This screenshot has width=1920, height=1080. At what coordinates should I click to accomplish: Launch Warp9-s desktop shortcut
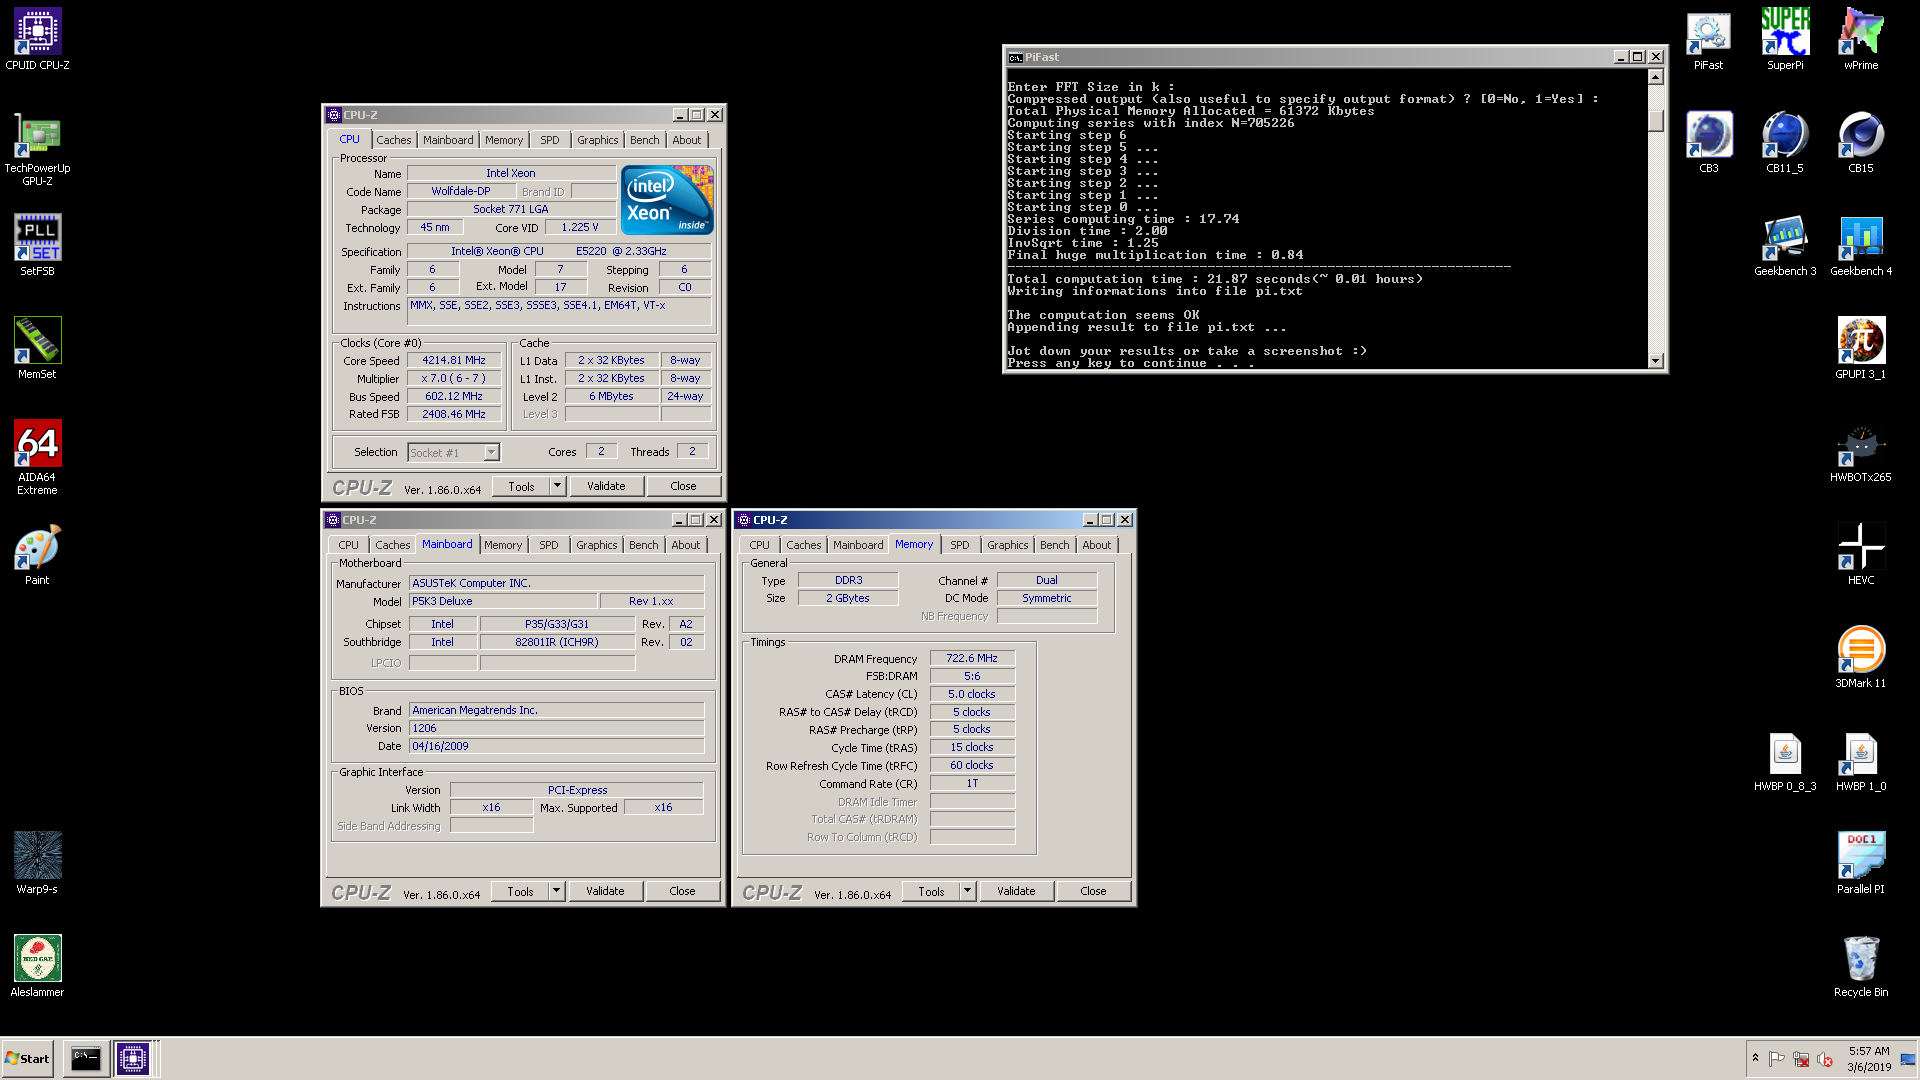click(x=37, y=863)
